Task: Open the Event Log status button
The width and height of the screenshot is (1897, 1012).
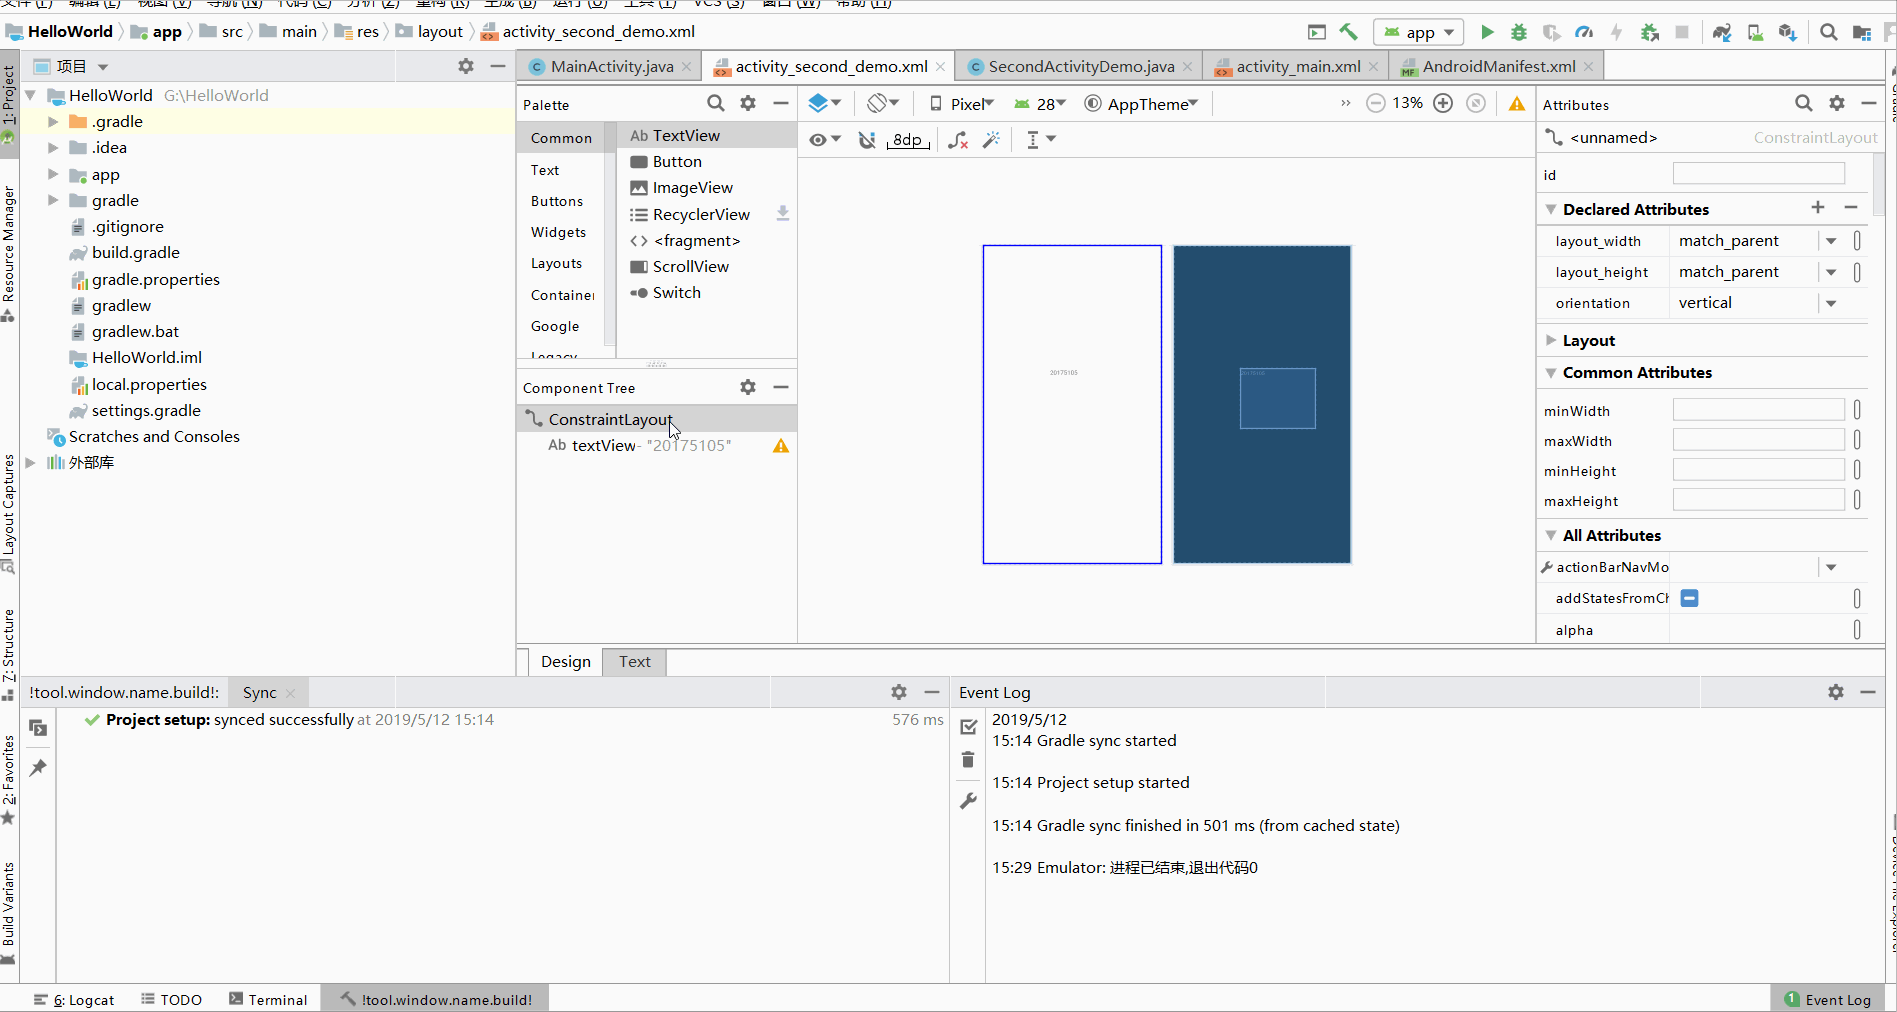Action: tap(1827, 999)
